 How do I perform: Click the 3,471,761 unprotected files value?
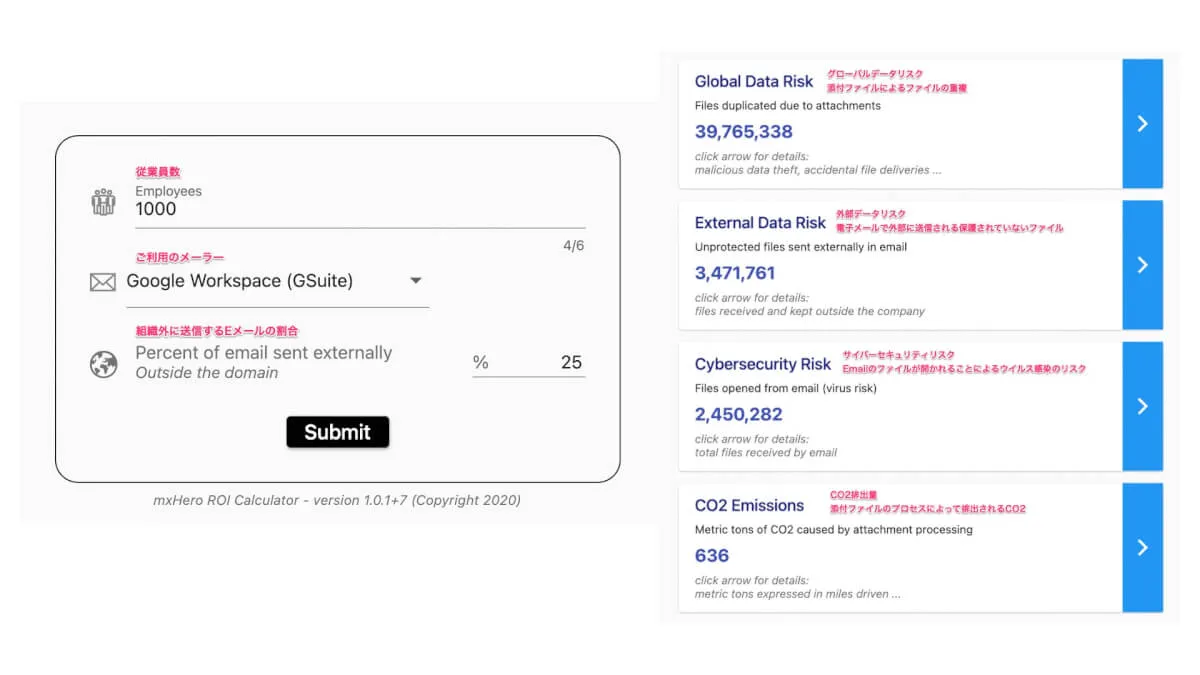[735, 272]
